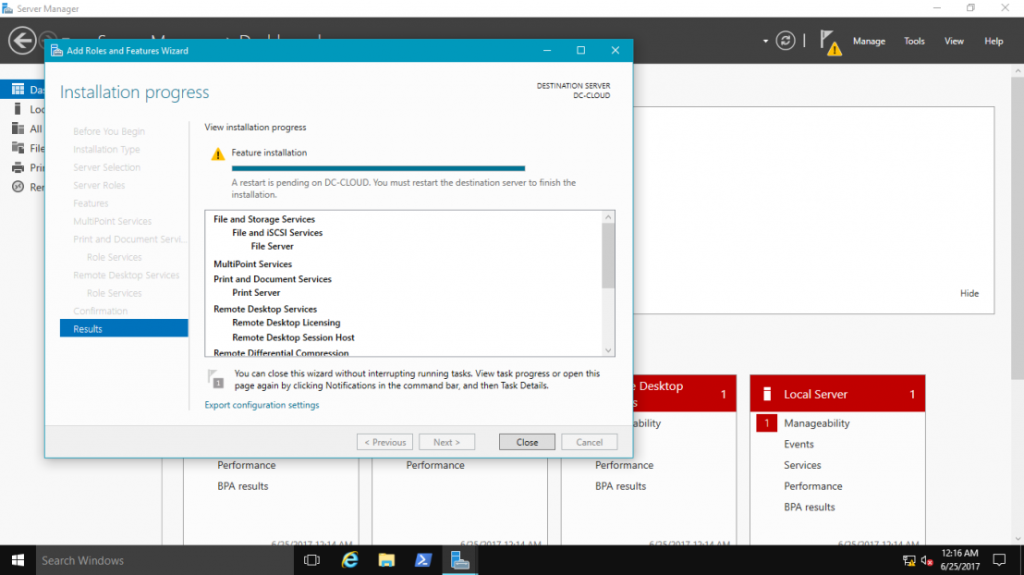Open the dropdown arrow beside the refresh icon
Viewport: 1024px width, 575px height.
pos(765,41)
